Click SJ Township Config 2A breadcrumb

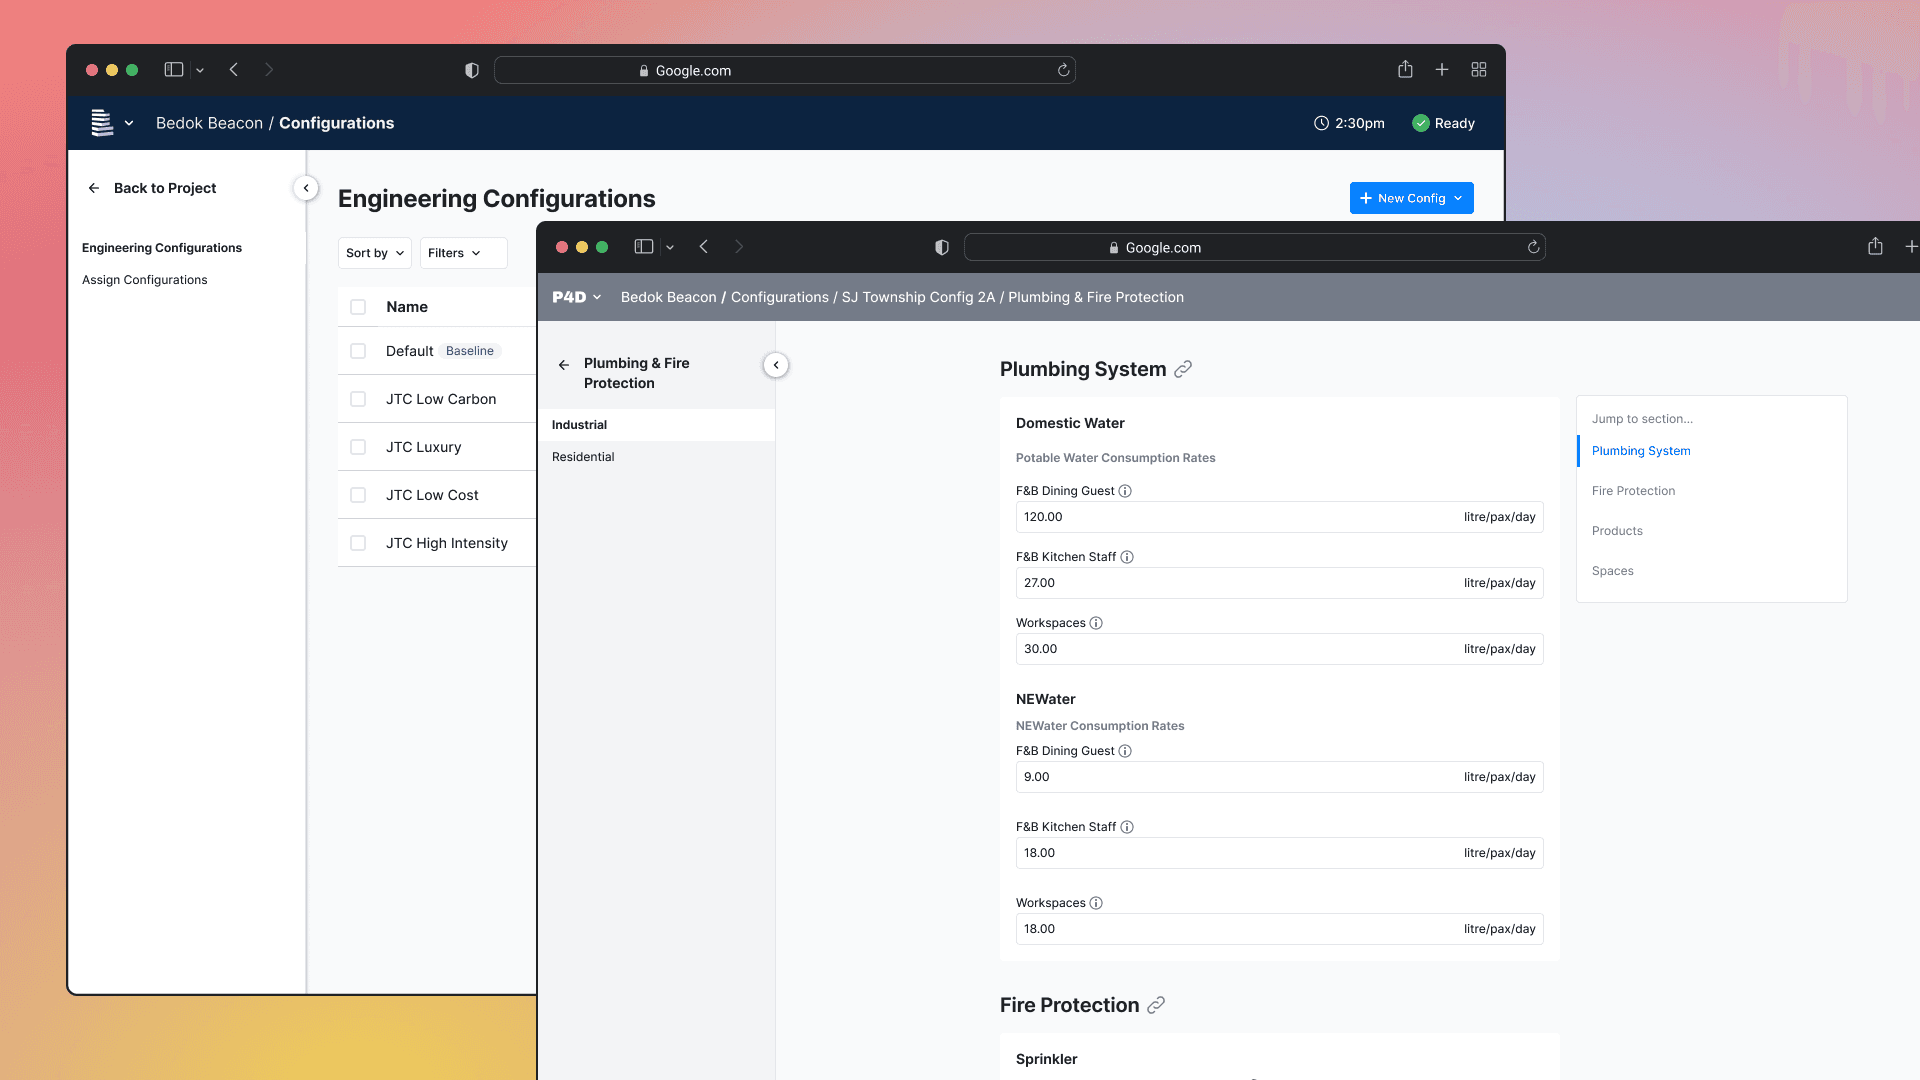[918, 297]
